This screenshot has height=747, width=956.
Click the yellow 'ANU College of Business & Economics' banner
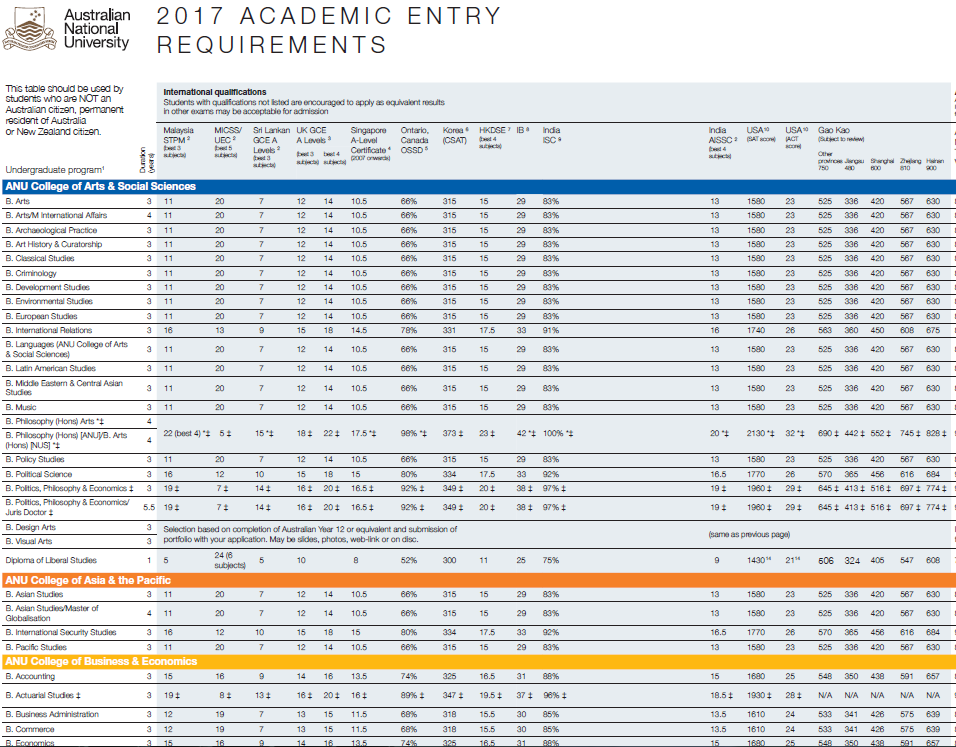(478, 661)
